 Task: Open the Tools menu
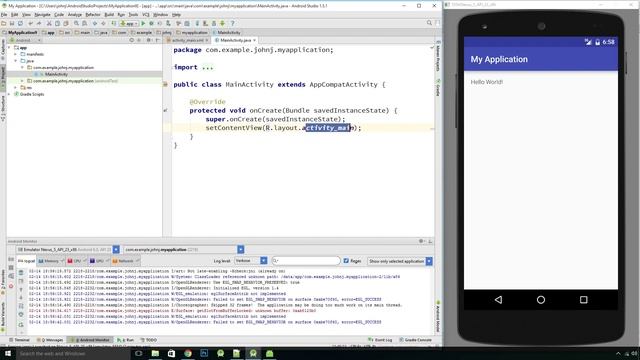tap(133, 15)
